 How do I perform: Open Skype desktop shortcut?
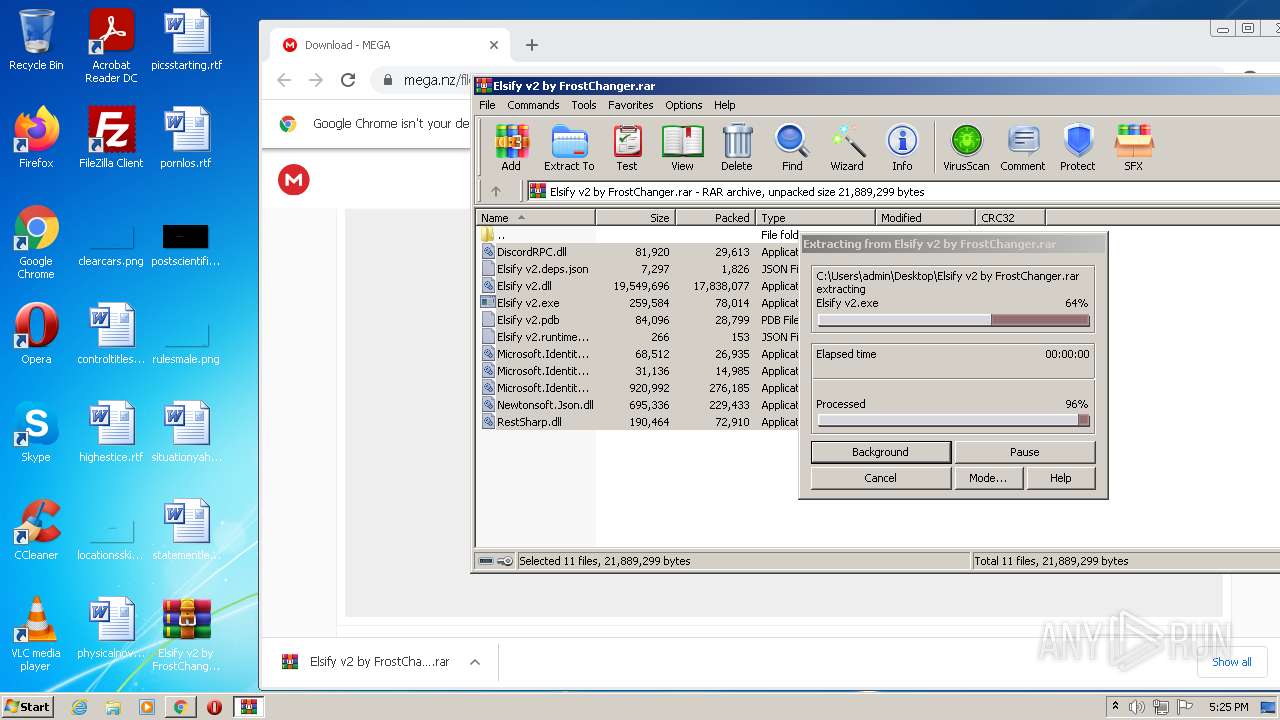(x=36, y=432)
